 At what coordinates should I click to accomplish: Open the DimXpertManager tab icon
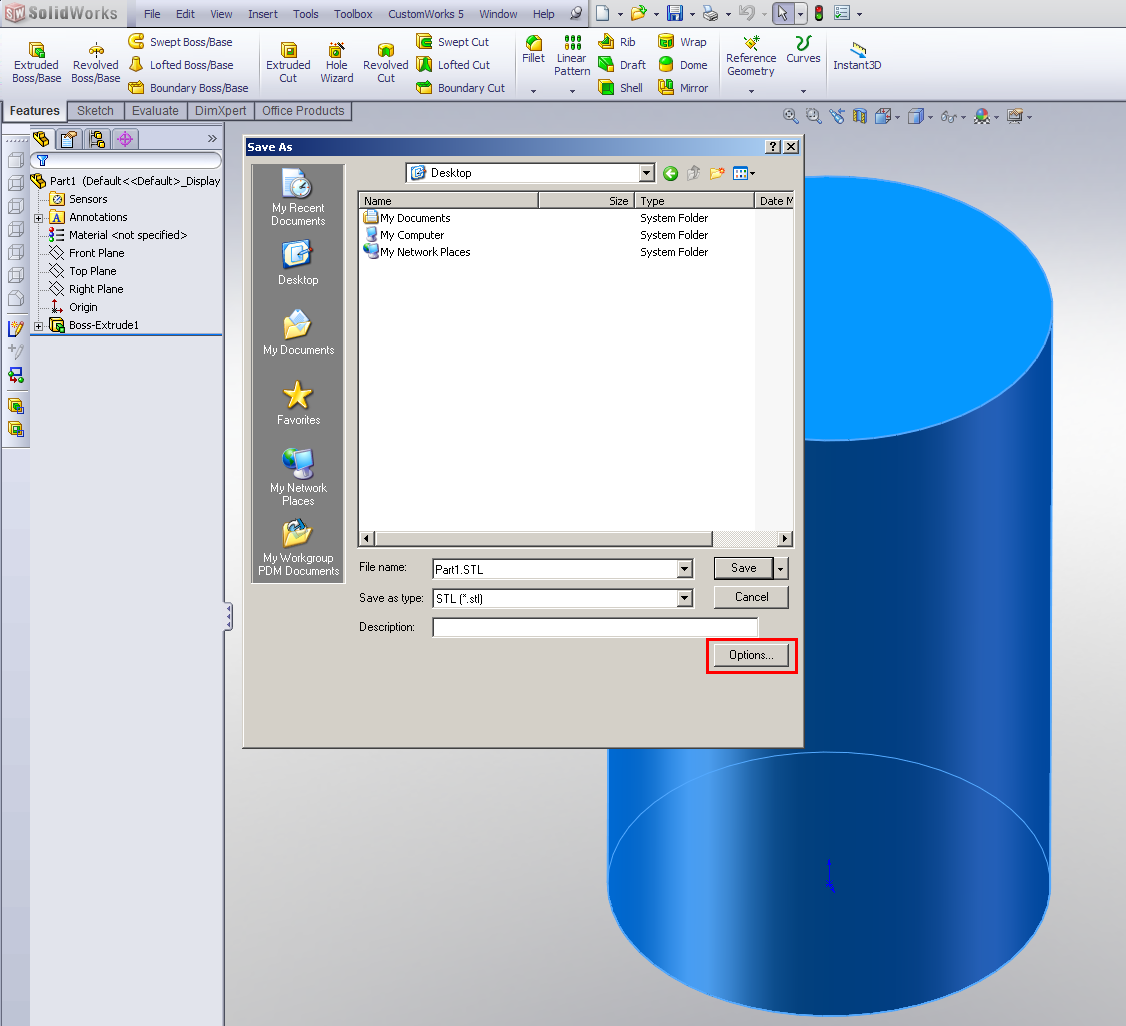[x=125, y=139]
